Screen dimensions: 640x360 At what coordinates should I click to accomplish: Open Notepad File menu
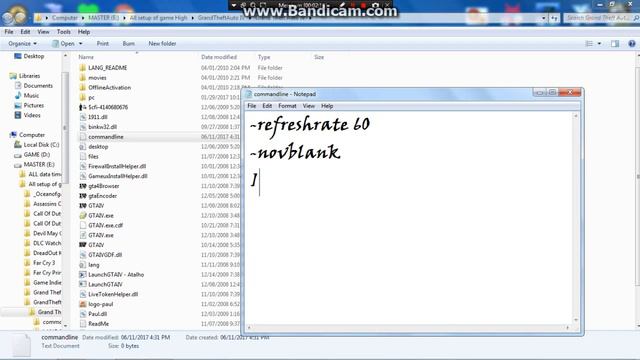point(252,106)
